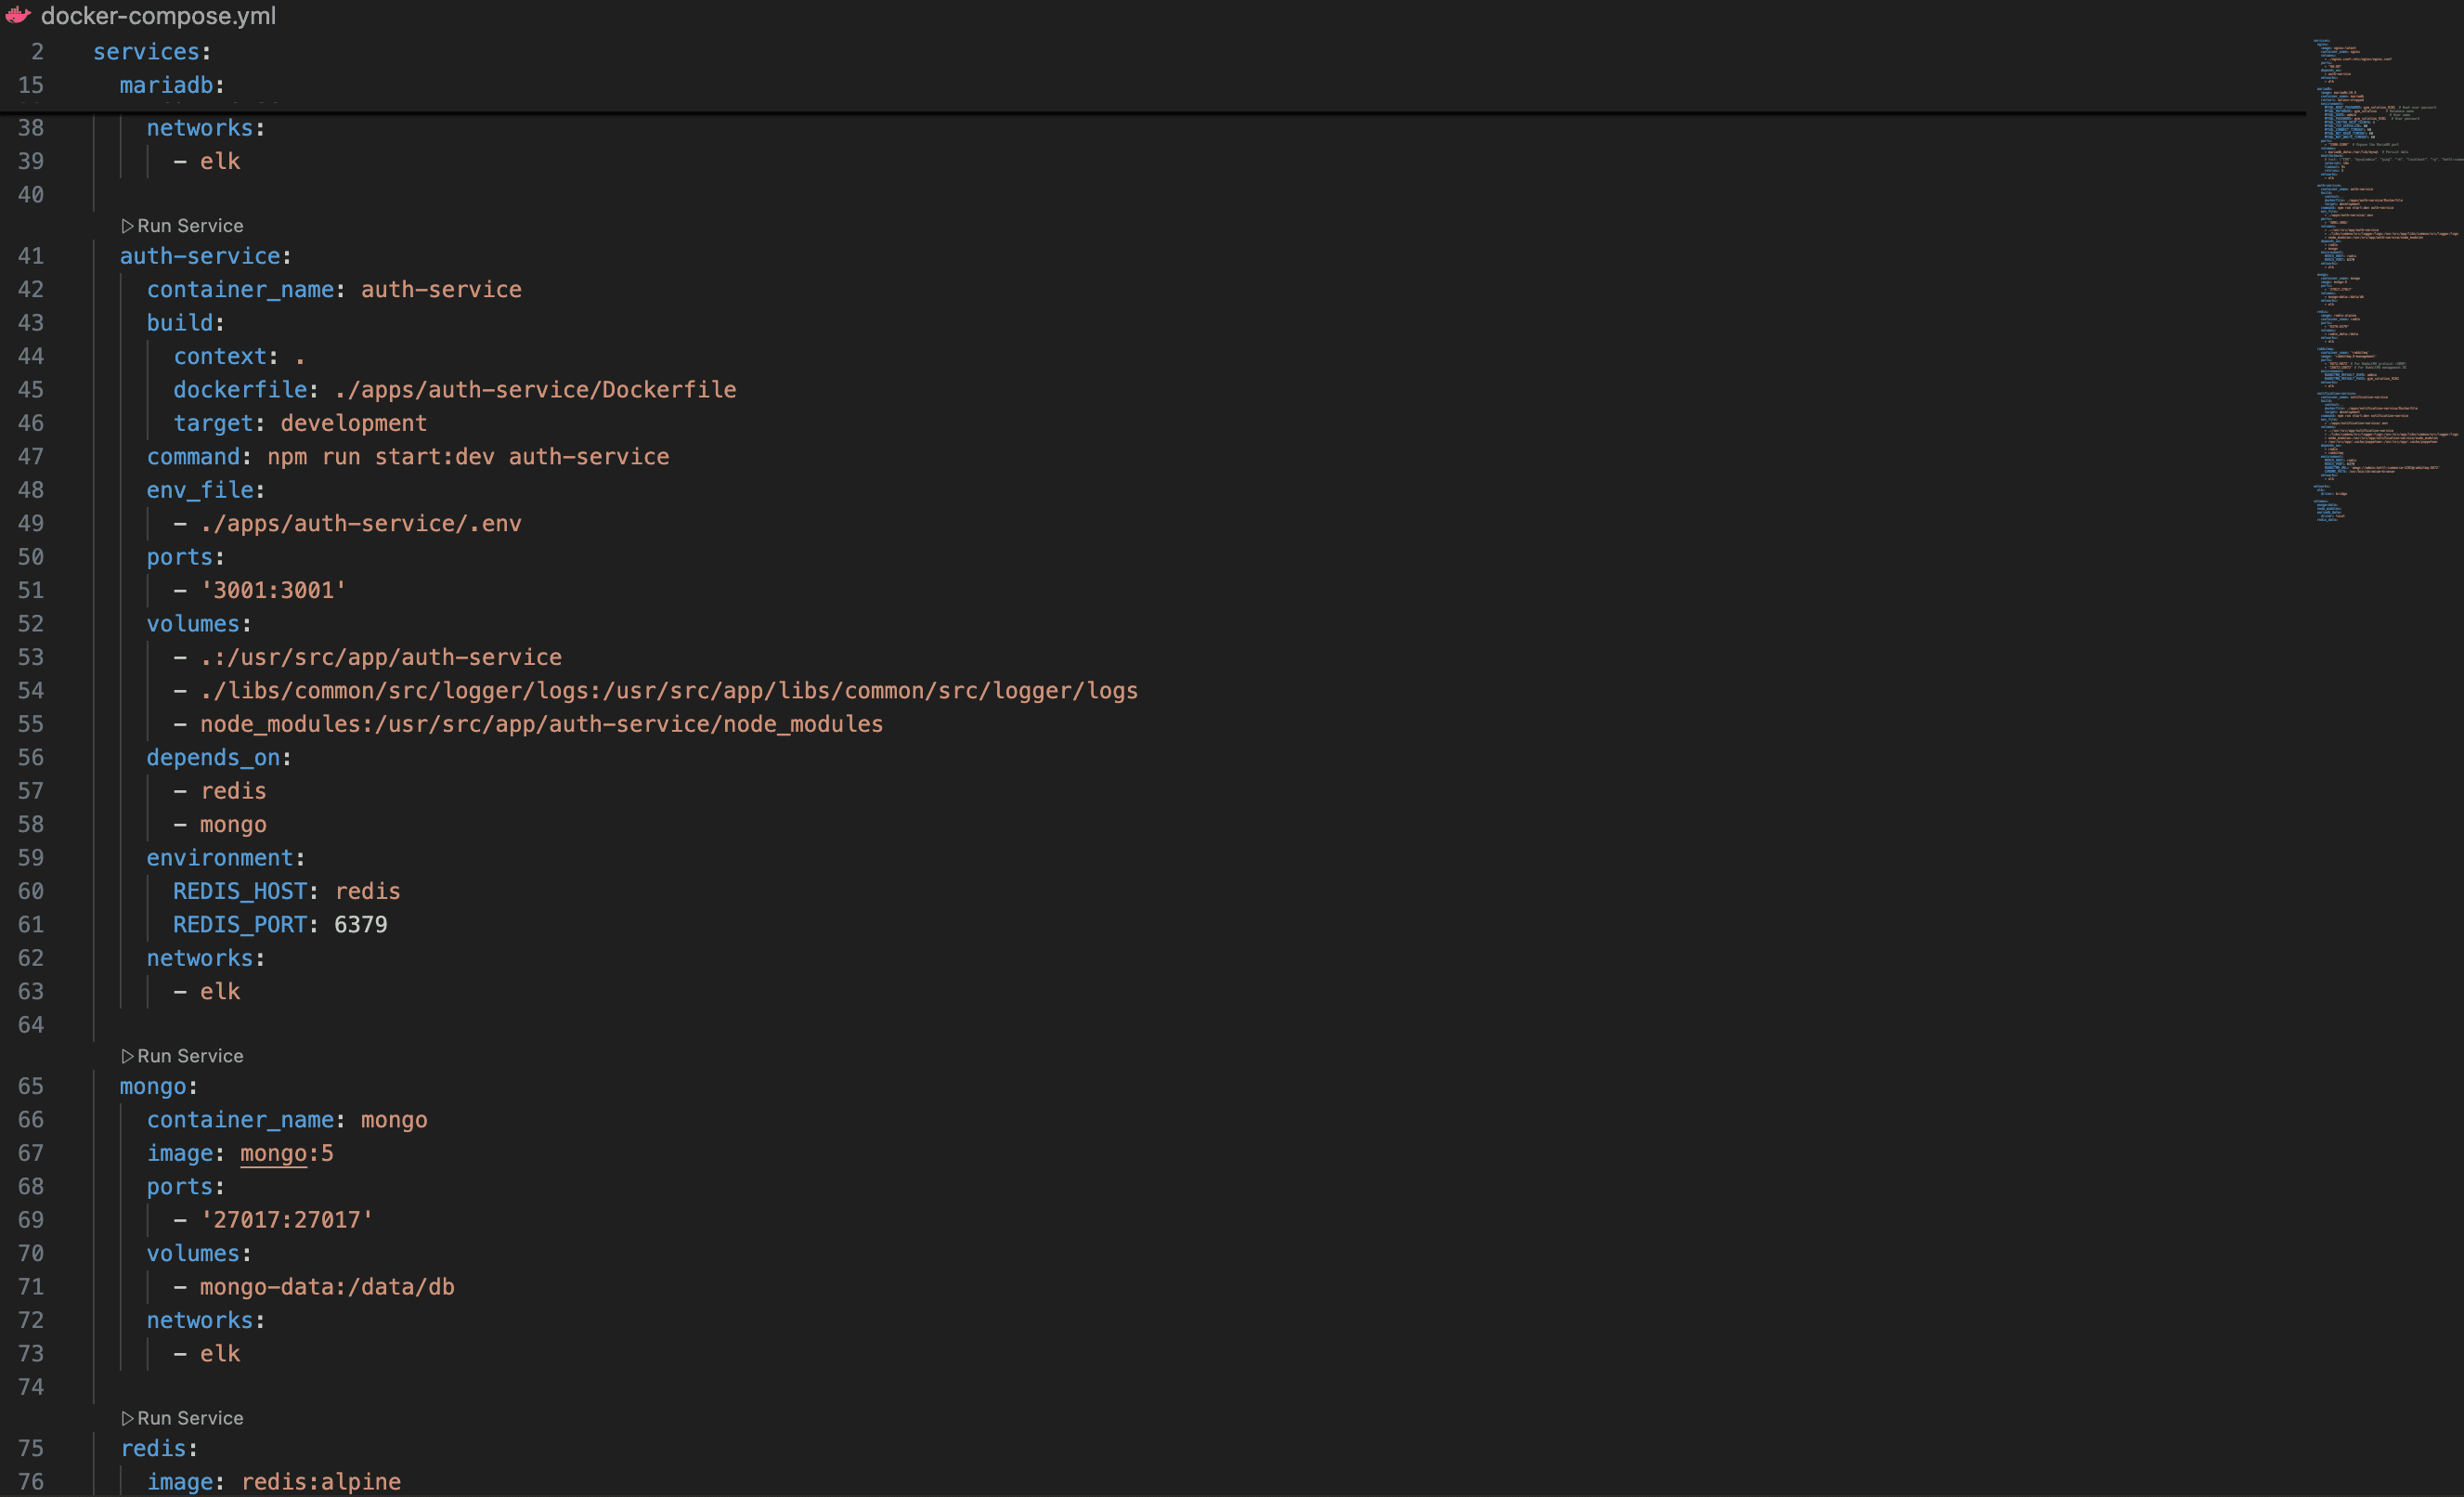Click the Docker whale file icon
The image size is (2464, 1497).
pyautogui.click(x=18, y=15)
